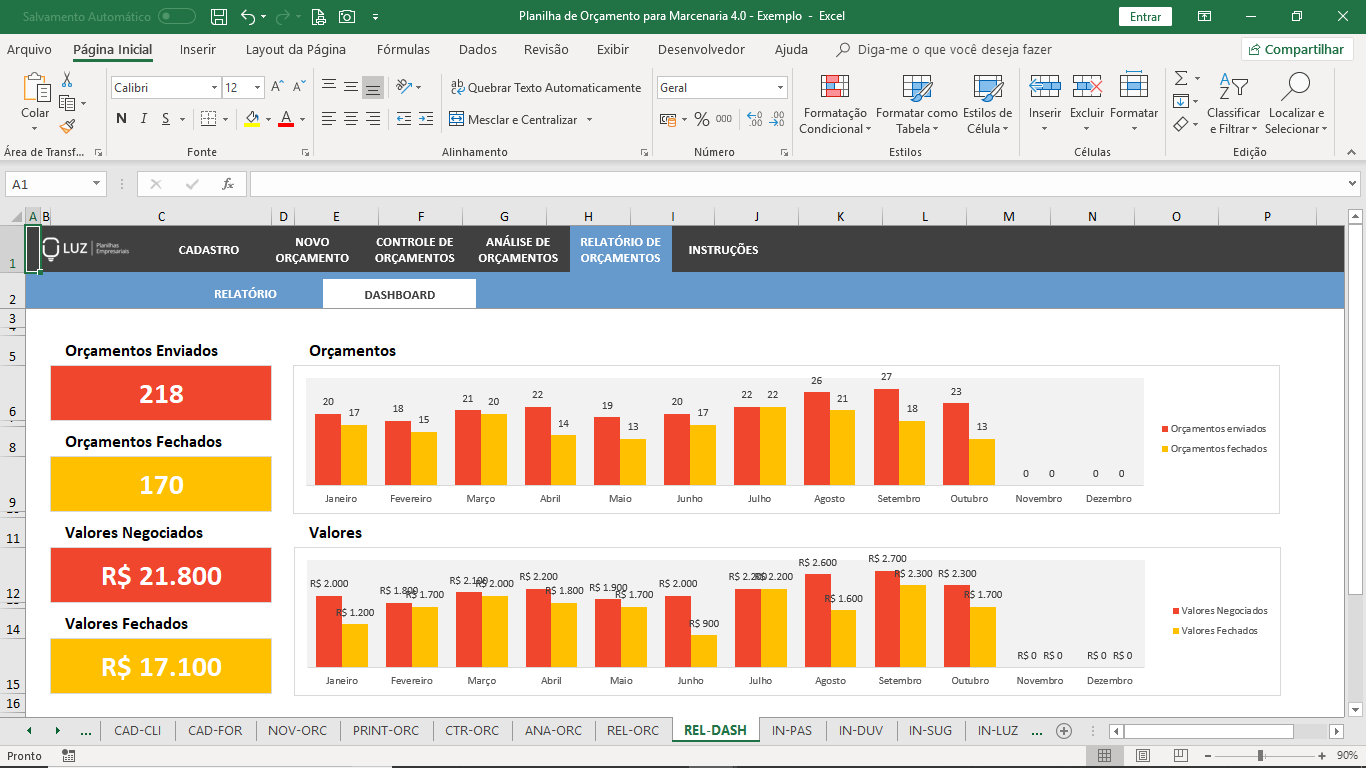The width and height of the screenshot is (1366, 768).
Task: Open Find and Select magnifier icon
Action: tap(1296, 87)
